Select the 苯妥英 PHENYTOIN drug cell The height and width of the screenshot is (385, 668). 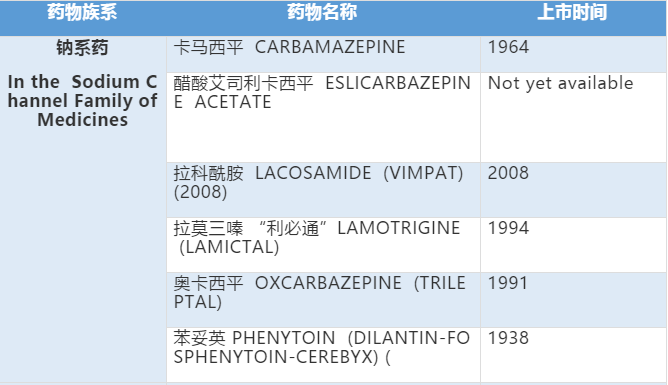click(323, 355)
